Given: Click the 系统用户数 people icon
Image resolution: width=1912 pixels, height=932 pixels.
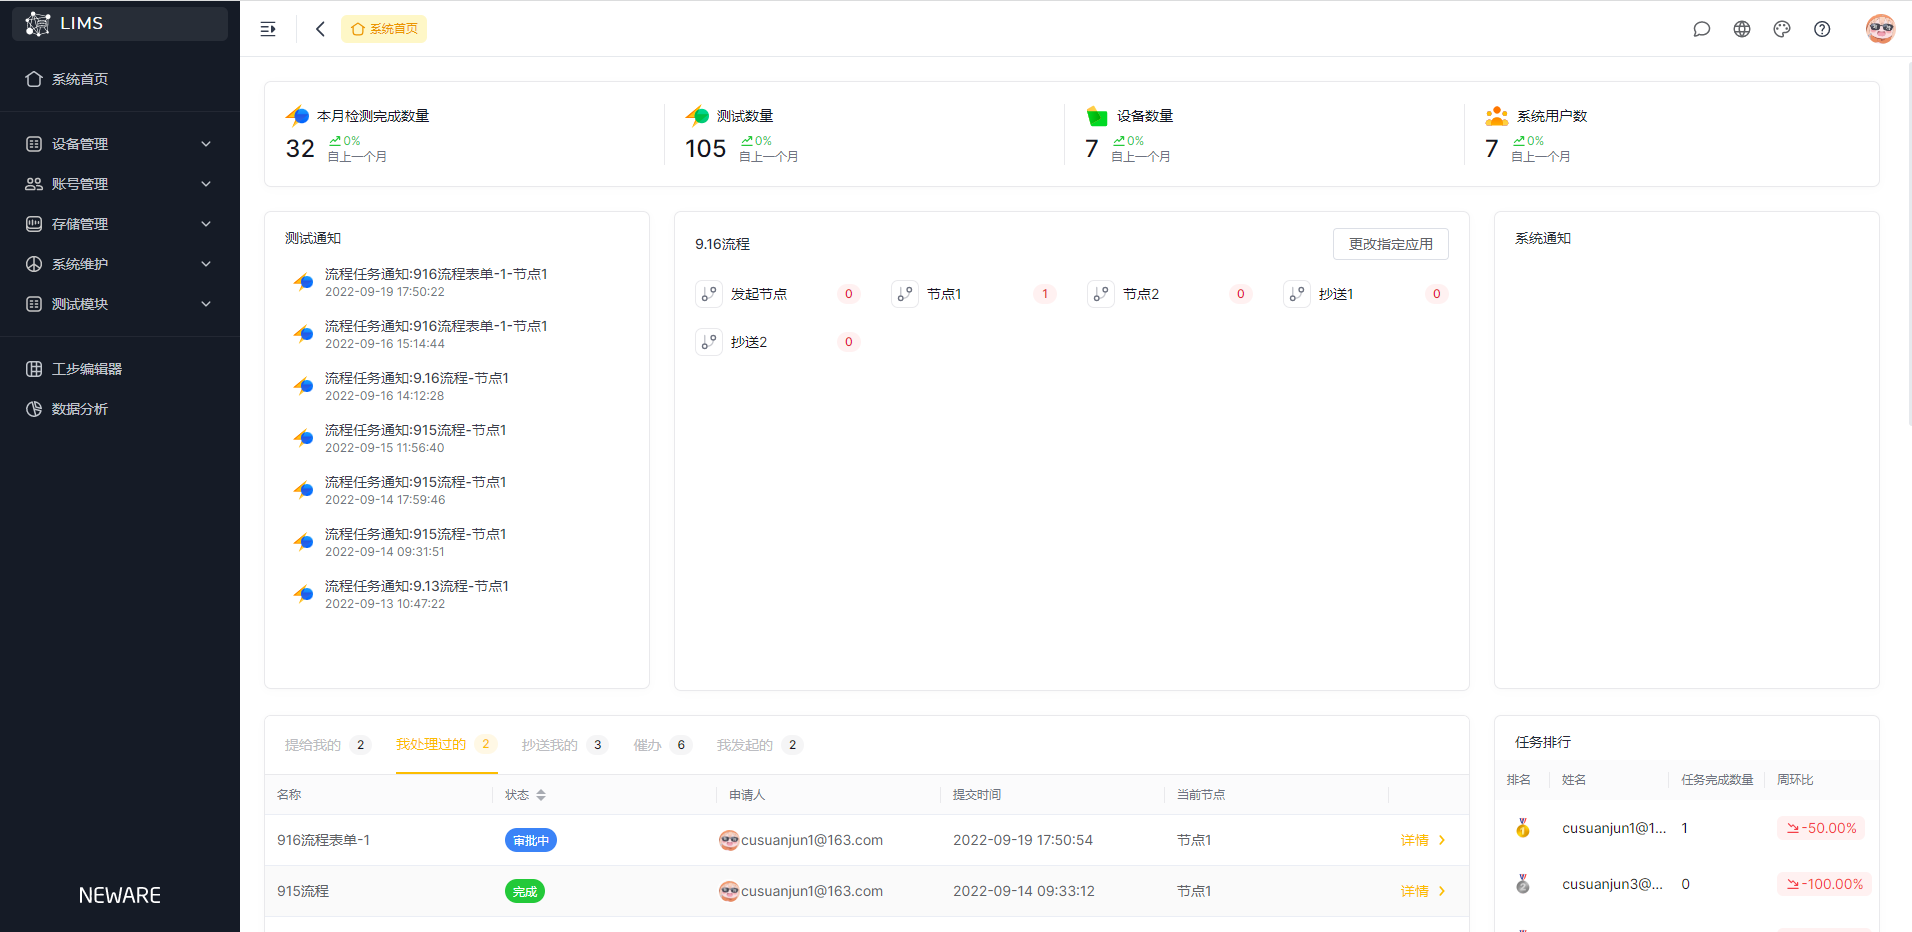Looking at the screenshot, I should (1497, 116).
